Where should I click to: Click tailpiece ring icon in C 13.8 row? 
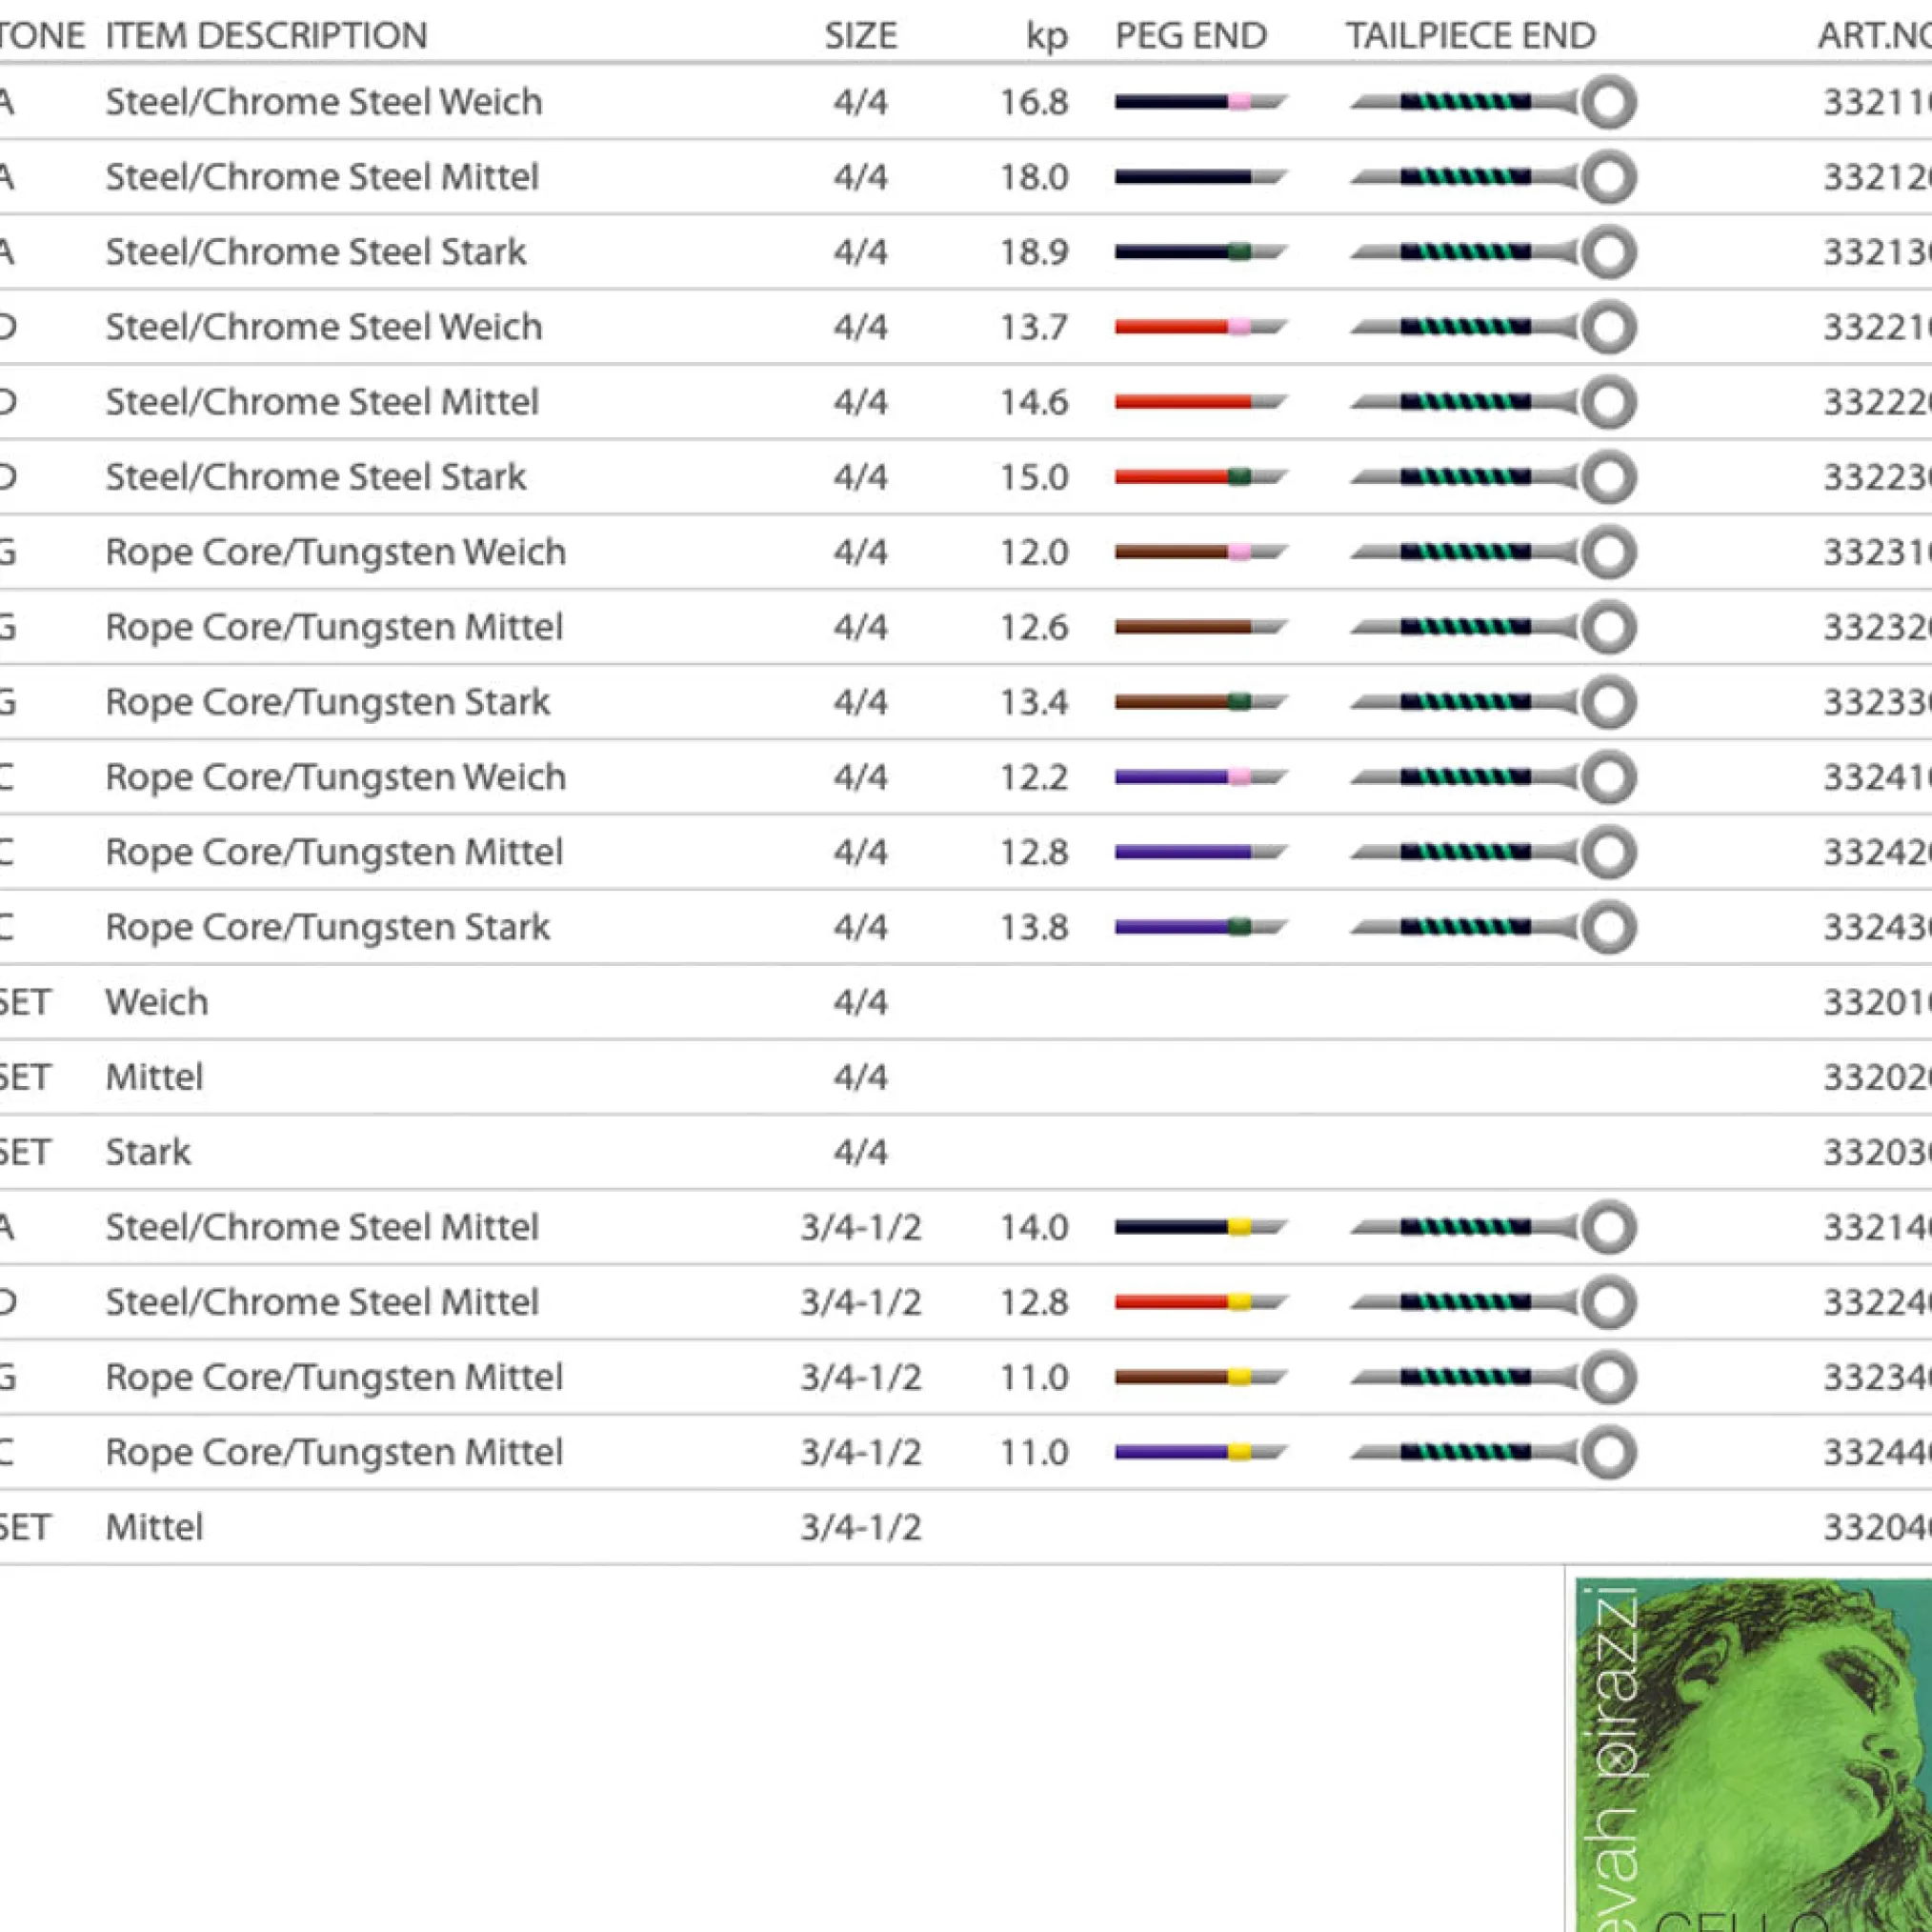[x=1608, y=926]
